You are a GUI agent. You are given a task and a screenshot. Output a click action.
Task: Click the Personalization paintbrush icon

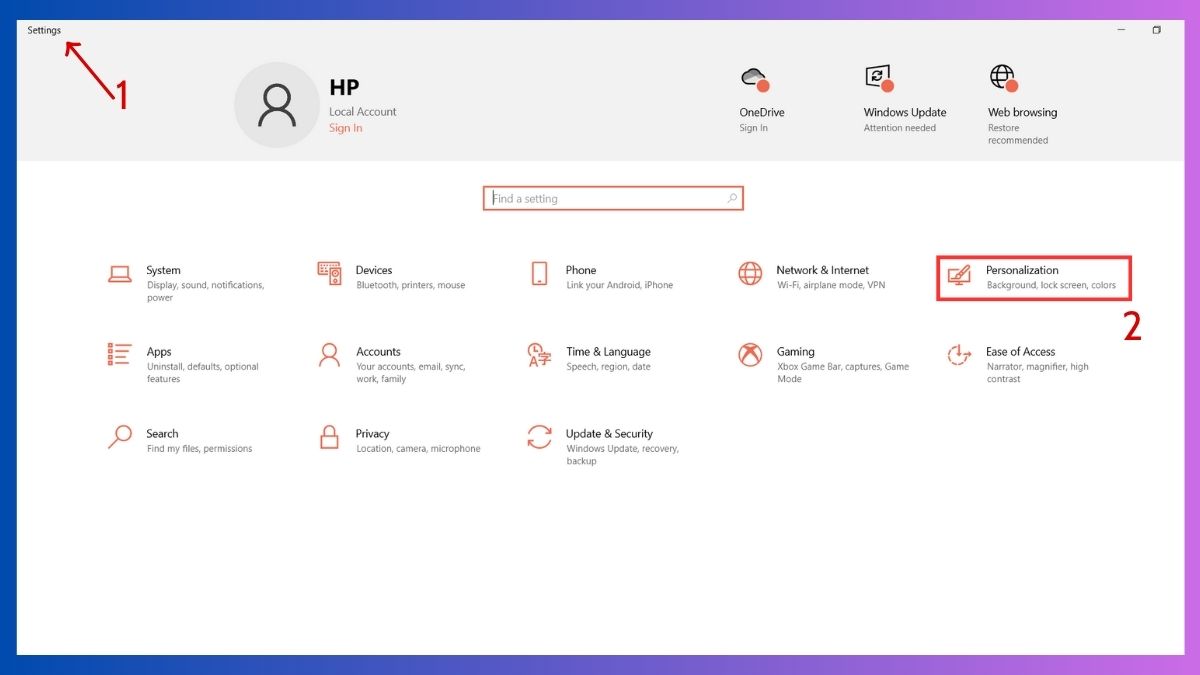960,274
